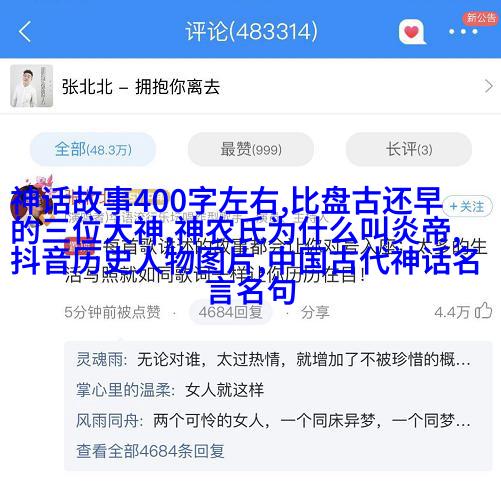The image size is (501, 485).
Task: Go back using the left arrow
Action: 25,32
